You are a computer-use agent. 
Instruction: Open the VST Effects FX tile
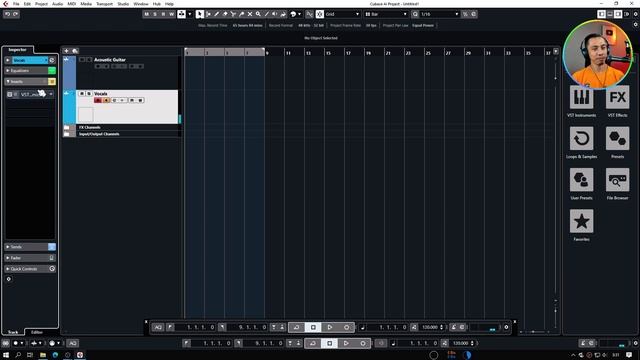click(617, 97)
